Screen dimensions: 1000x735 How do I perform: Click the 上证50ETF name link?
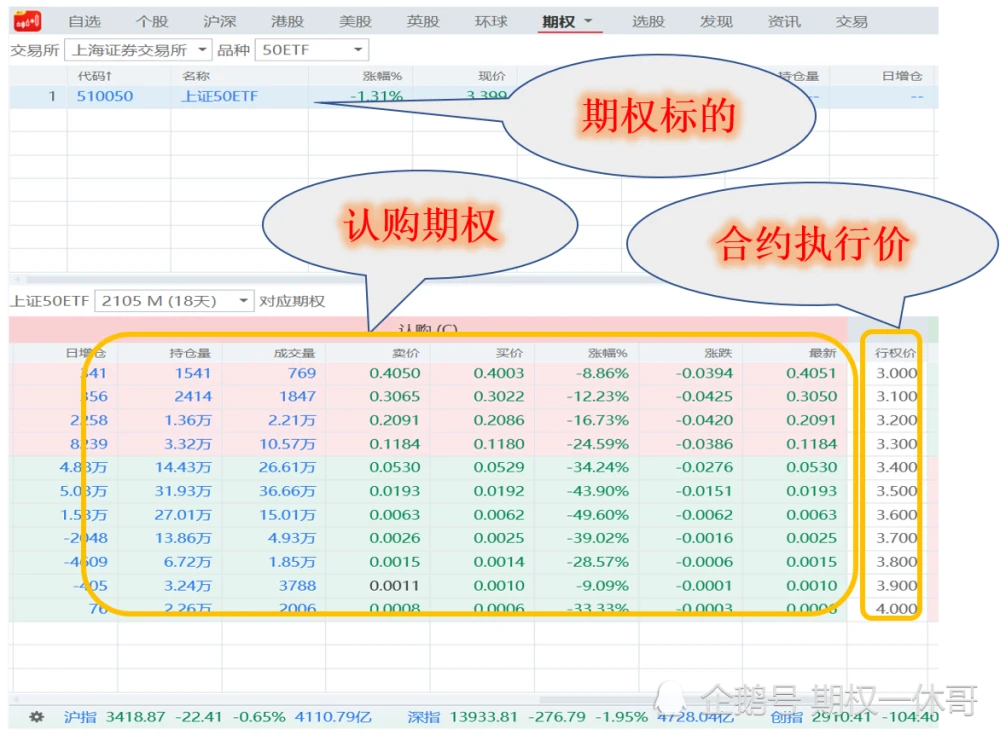(219, 96)
